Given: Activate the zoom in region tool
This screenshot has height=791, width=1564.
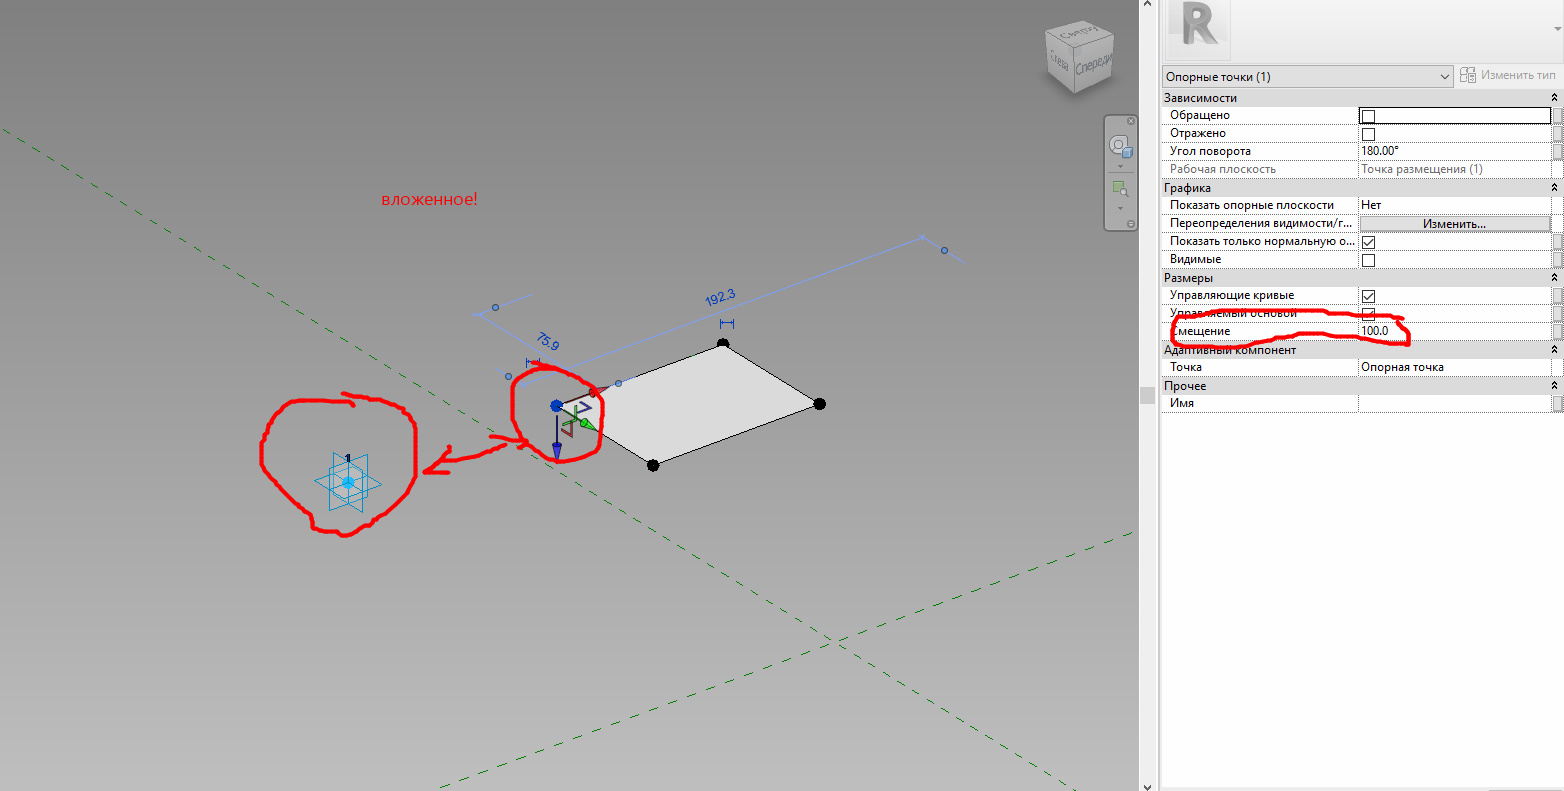Looking at the screenshot, I should 1120,187.
